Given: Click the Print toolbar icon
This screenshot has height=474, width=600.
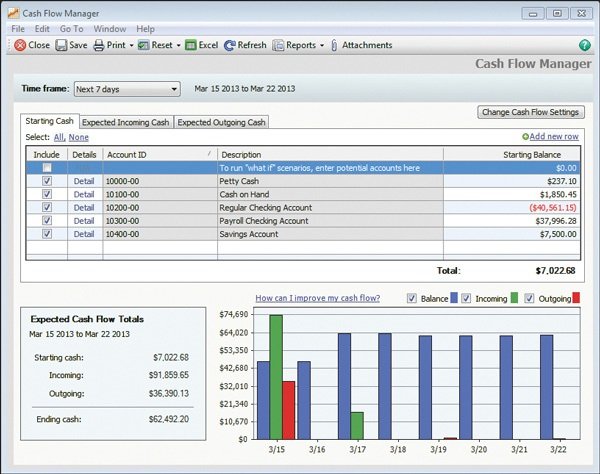Looking at the screenshot, I should point(99,45).
